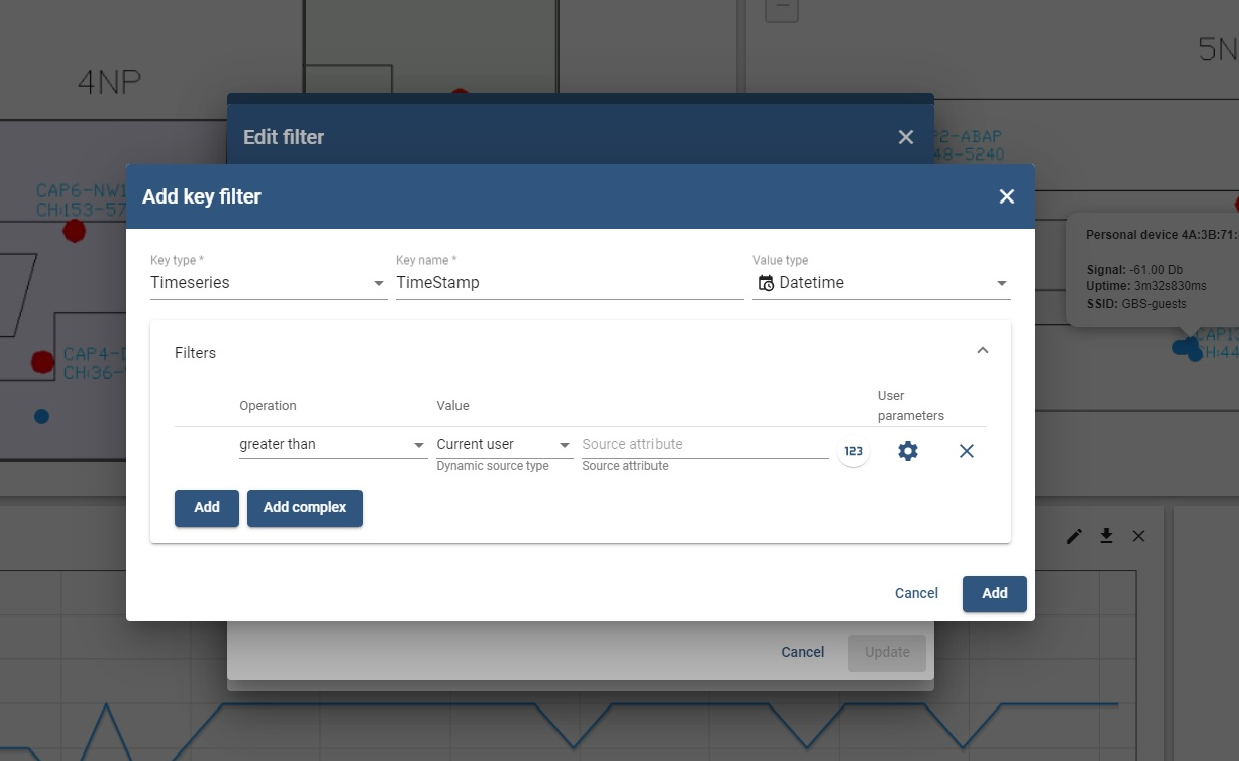Collapse the Filters section
The image size is (1239, 761).
[982, 350]
